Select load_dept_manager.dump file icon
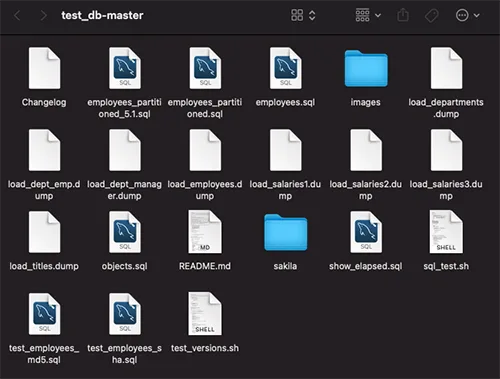The height and width of the screenshot is (379, 500). coord(125,150)
